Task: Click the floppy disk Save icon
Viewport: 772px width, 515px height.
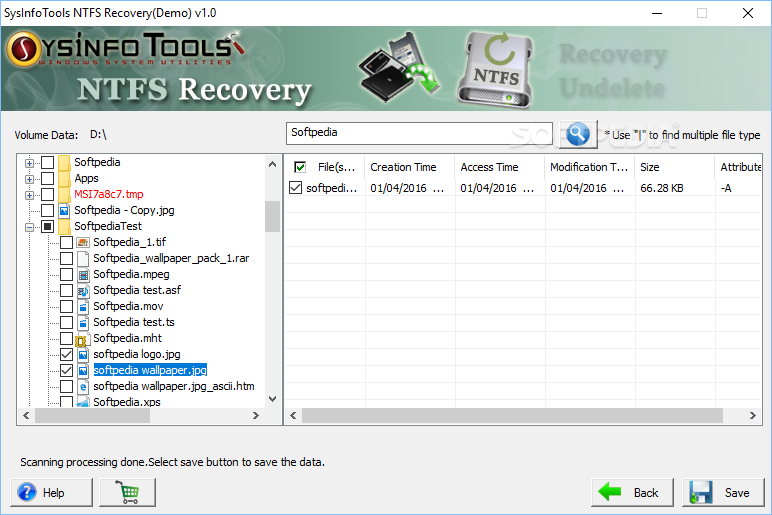Action: pyautogui.click(x=701, y=492)
